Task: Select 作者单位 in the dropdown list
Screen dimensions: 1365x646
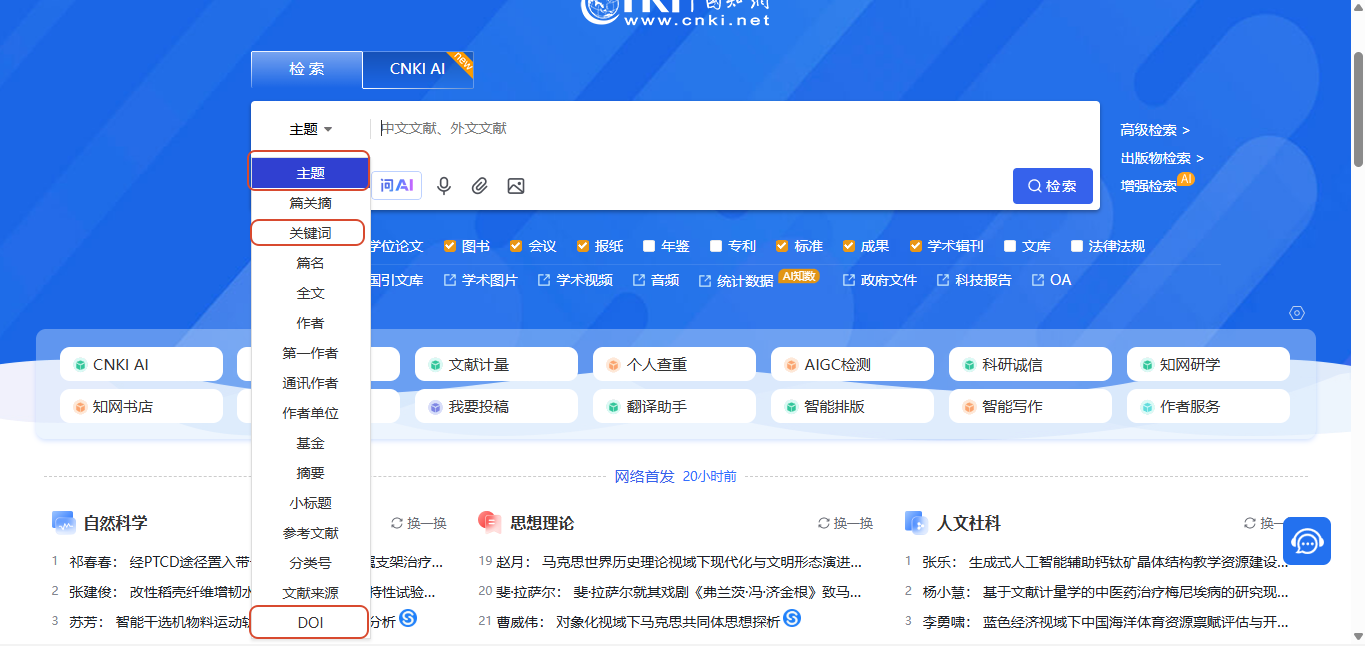Action: tap(311, 413)
